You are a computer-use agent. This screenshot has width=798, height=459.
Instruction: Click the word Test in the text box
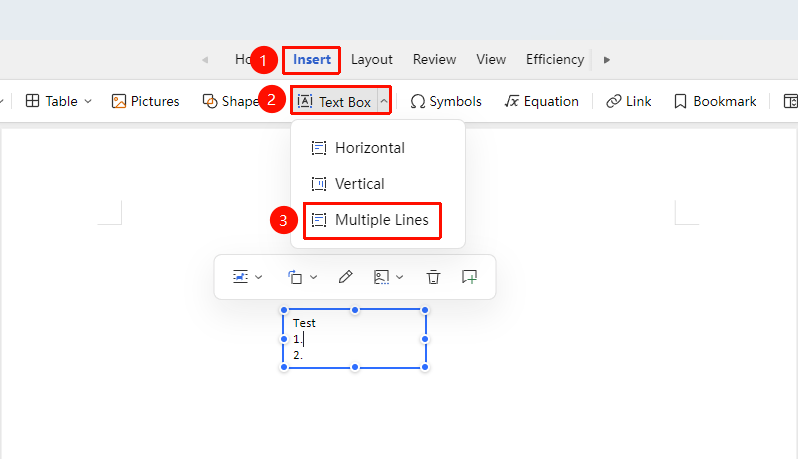(x=304, y=323)
